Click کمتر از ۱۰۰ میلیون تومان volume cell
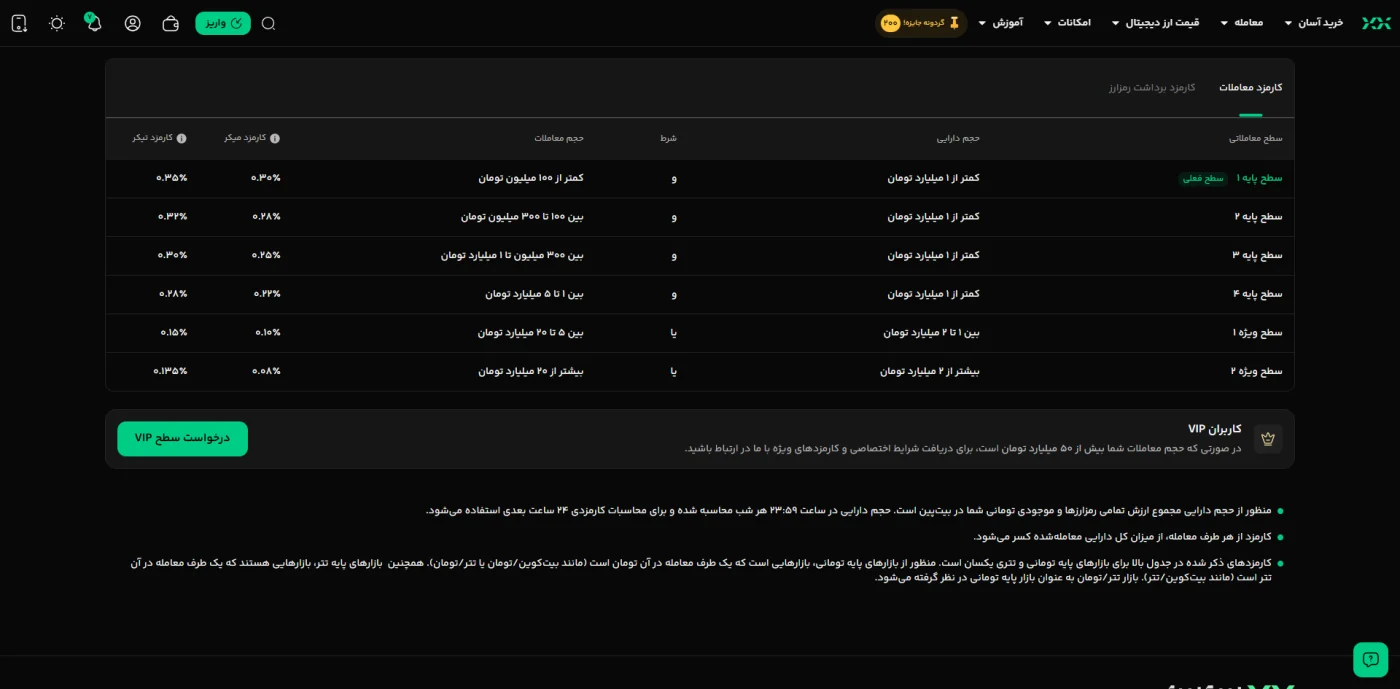1400x689 pixels. pyautogui.click(x=530, y=178)
